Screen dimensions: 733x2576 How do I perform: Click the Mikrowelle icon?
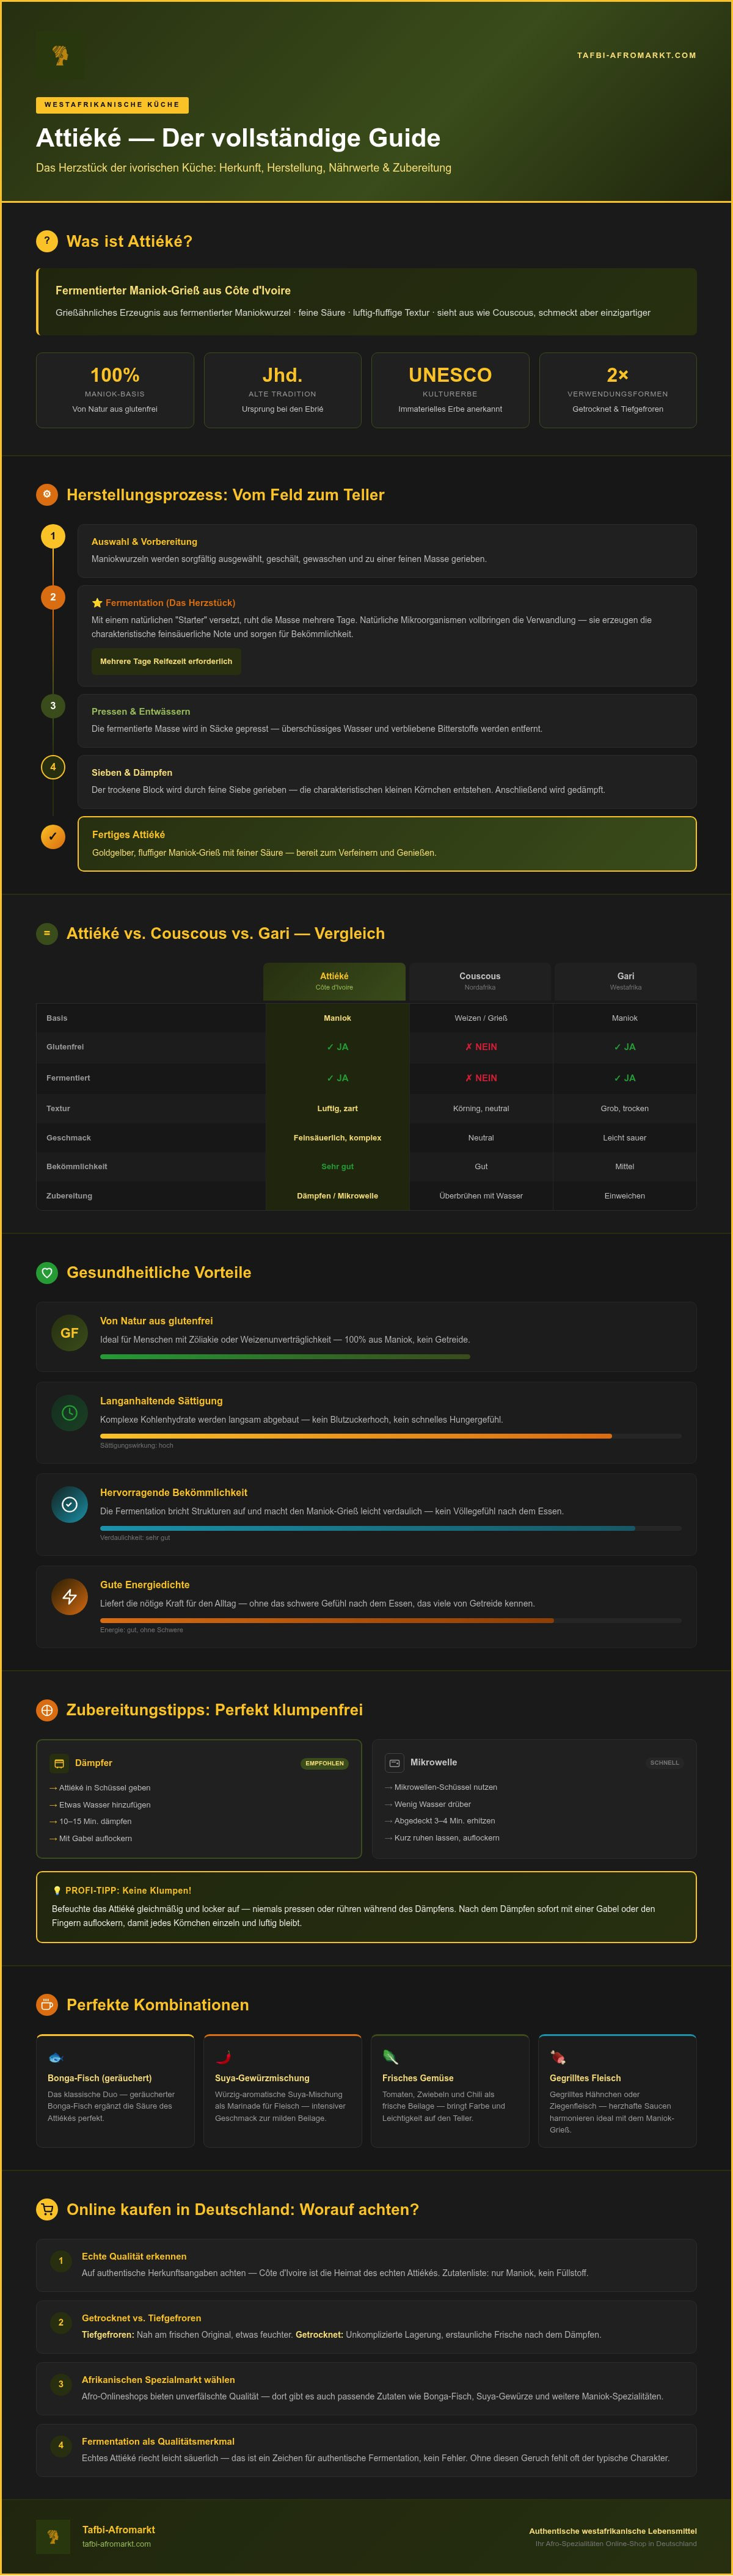(394, 1763)
